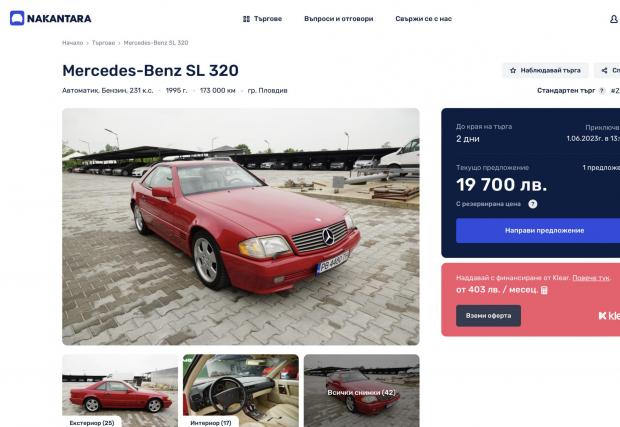Screen dimensions: 620x427
Task: Open the reserved price question mark tooltip
Action: pos(533,204)
